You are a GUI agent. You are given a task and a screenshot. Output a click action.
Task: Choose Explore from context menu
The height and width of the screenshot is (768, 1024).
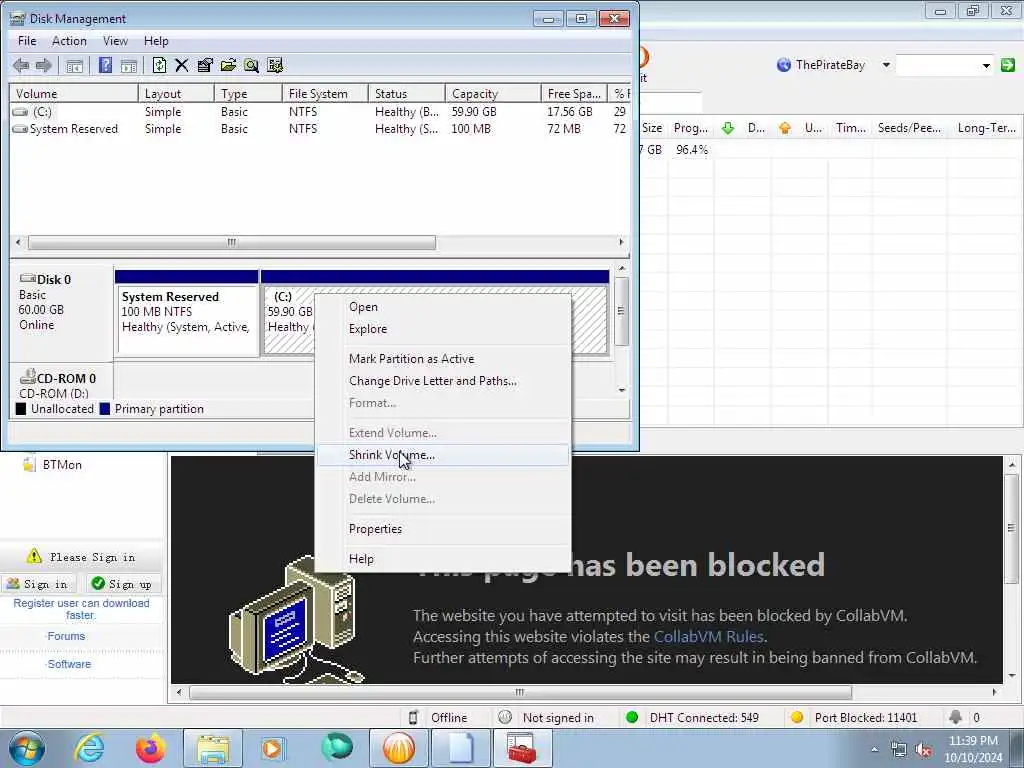pos(443,329)
